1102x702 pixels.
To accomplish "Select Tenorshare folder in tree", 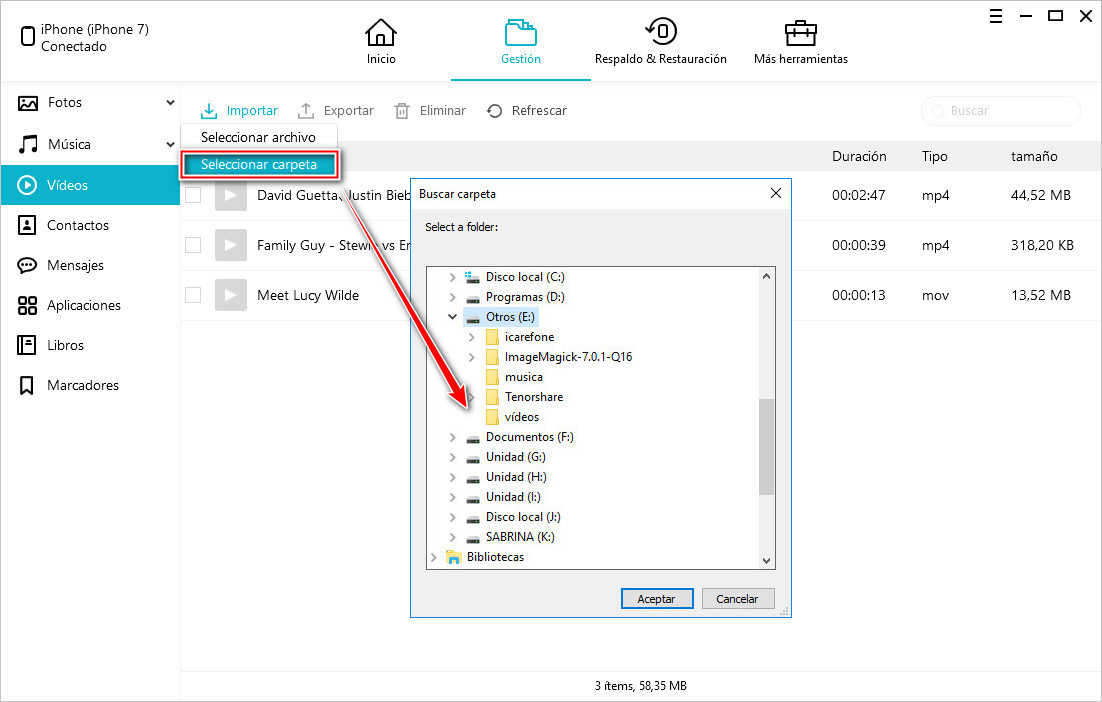I will point(533,397).
